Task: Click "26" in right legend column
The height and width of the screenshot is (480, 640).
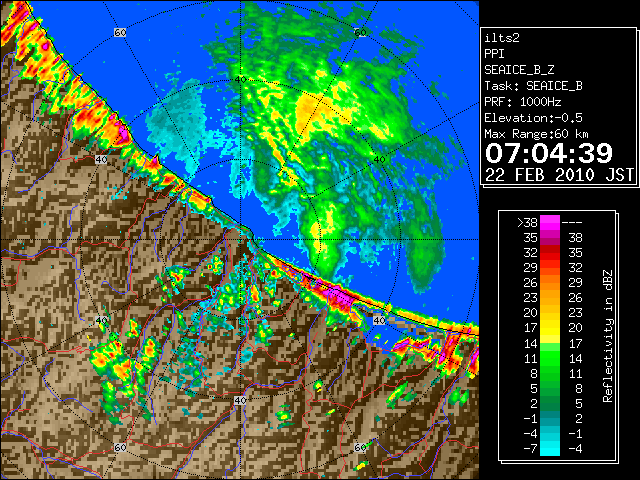Action: 576,298
